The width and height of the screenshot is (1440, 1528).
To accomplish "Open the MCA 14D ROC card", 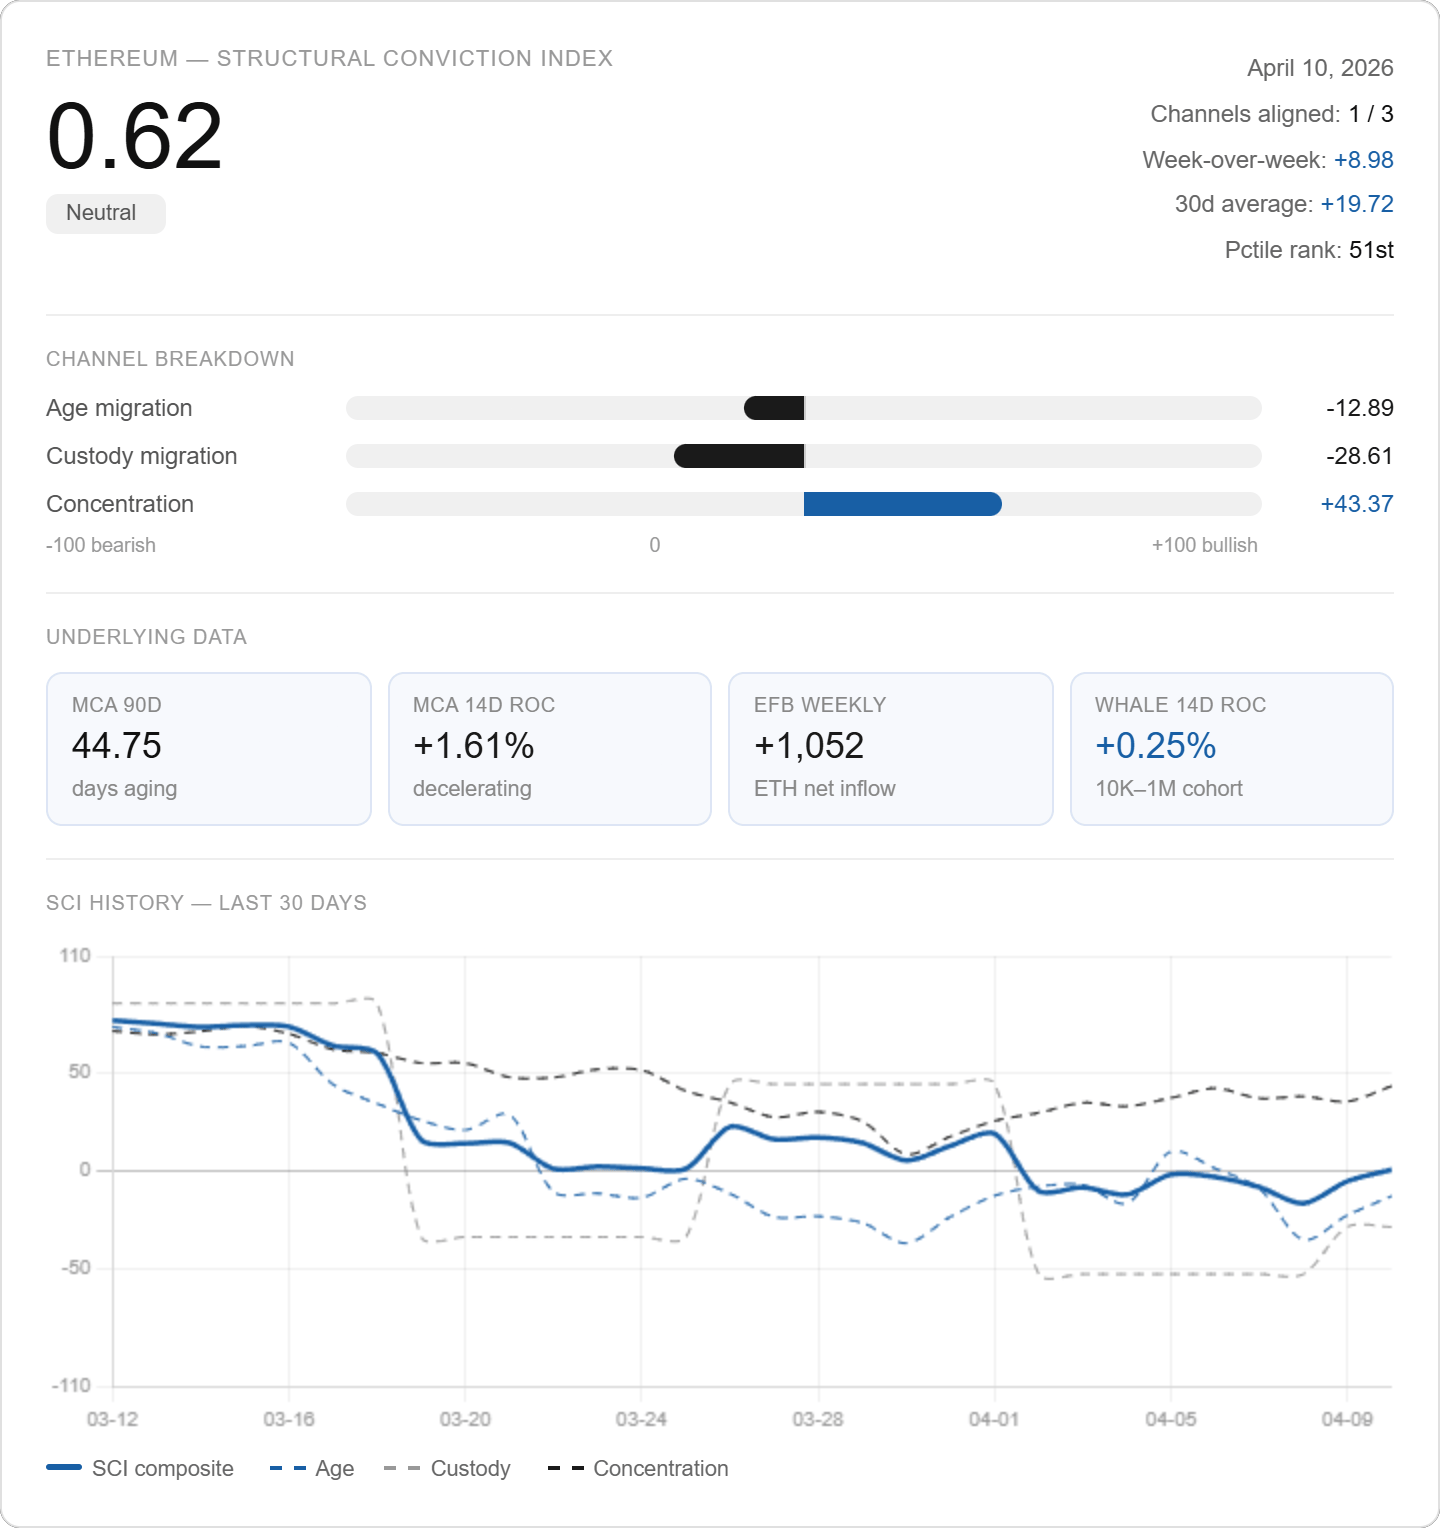I will coord(550,748).
